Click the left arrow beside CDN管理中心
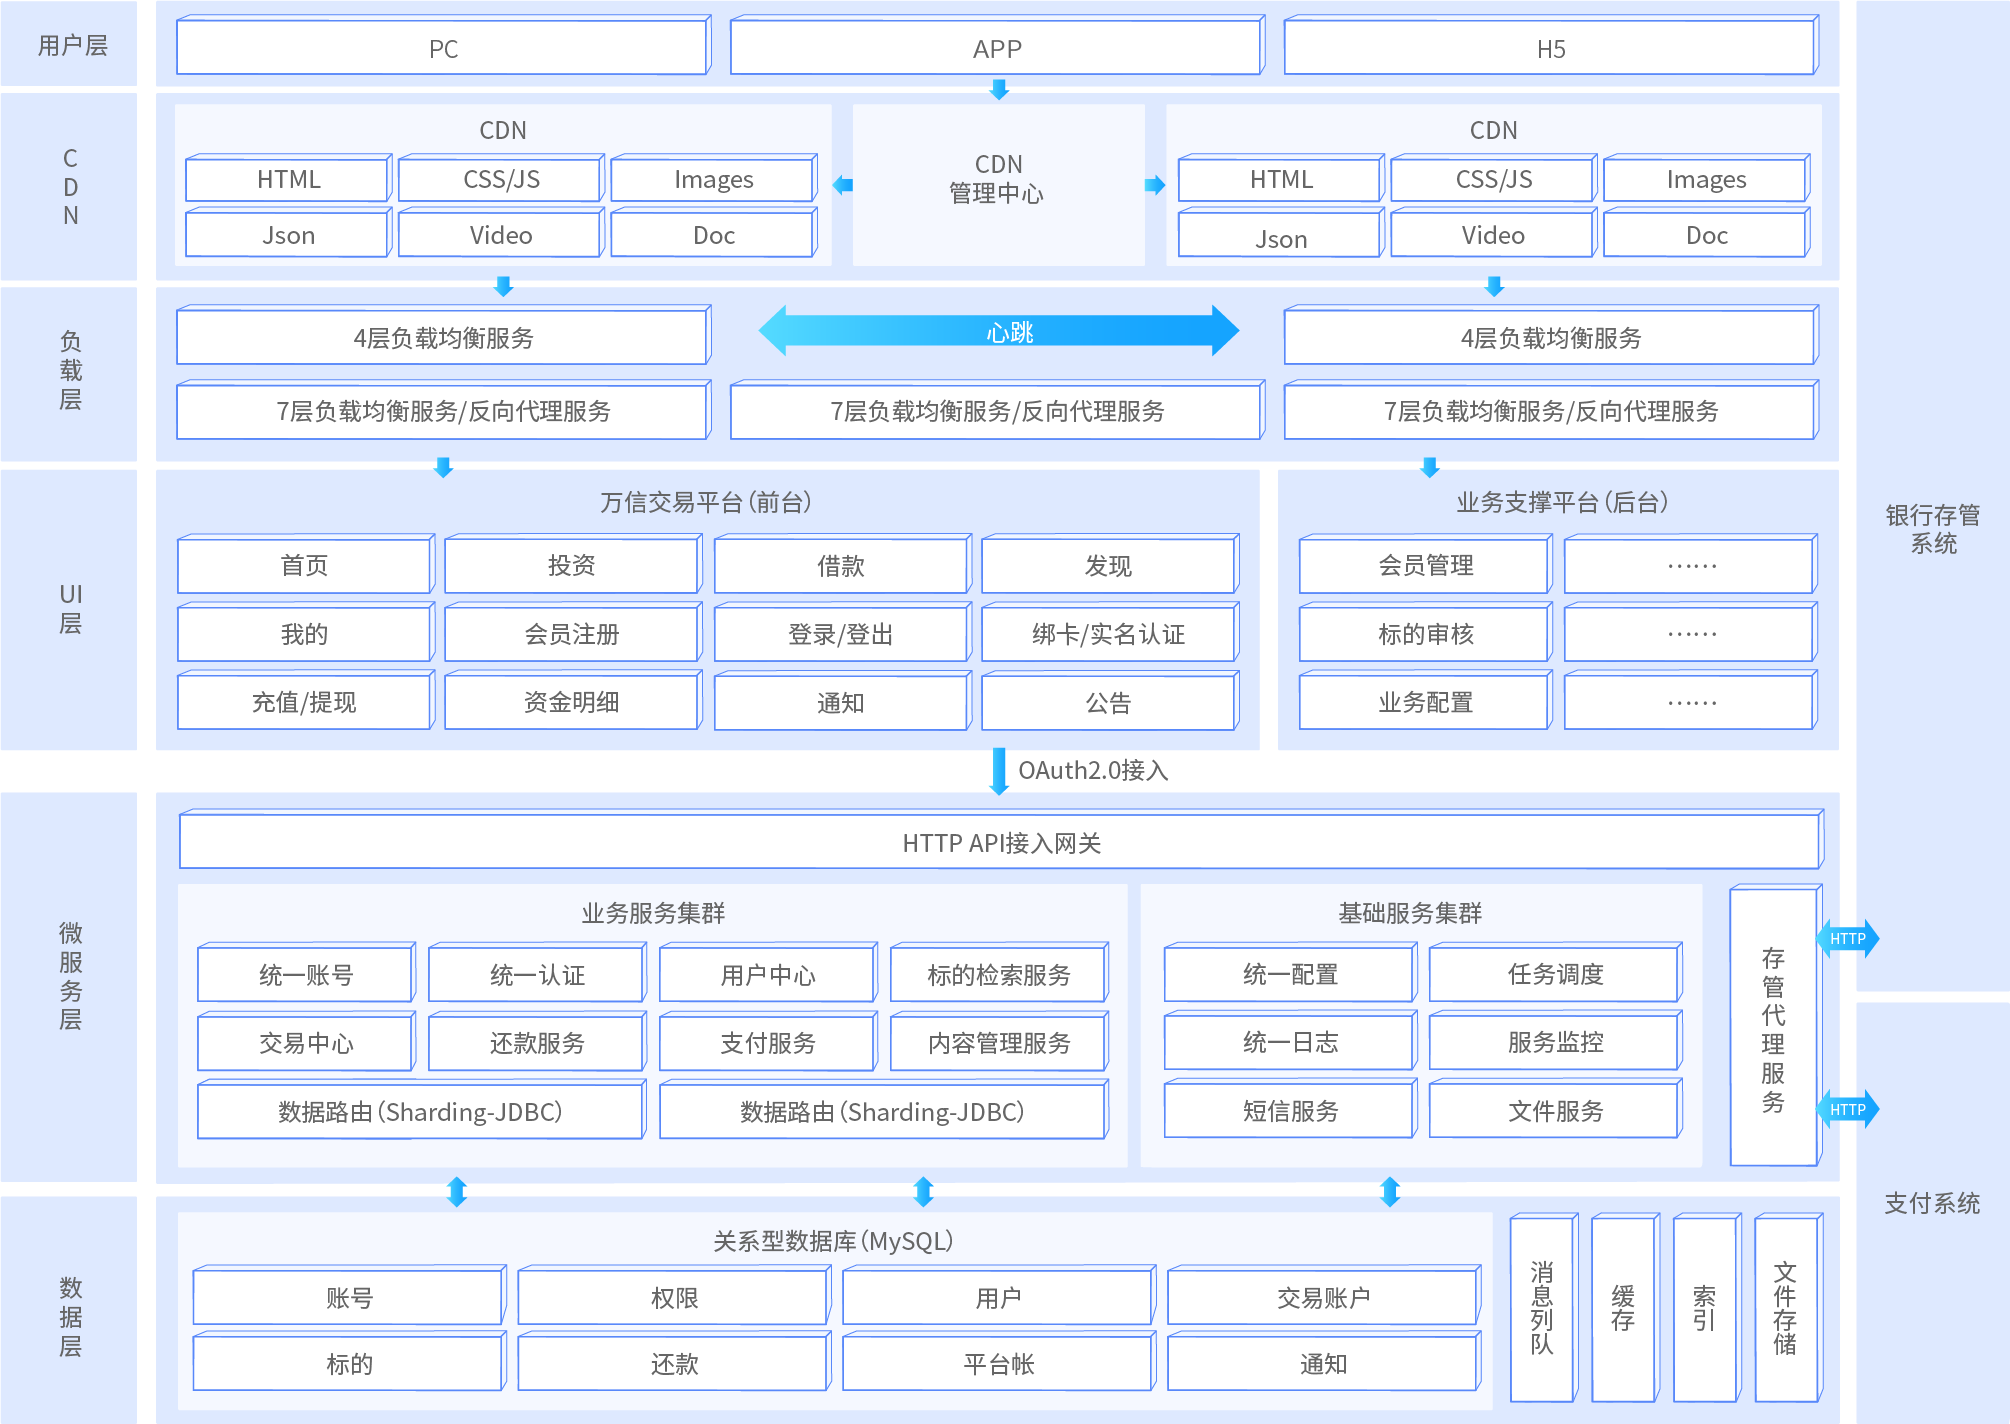Viewport: 2010px width, 1424px height. coord(843,185)
